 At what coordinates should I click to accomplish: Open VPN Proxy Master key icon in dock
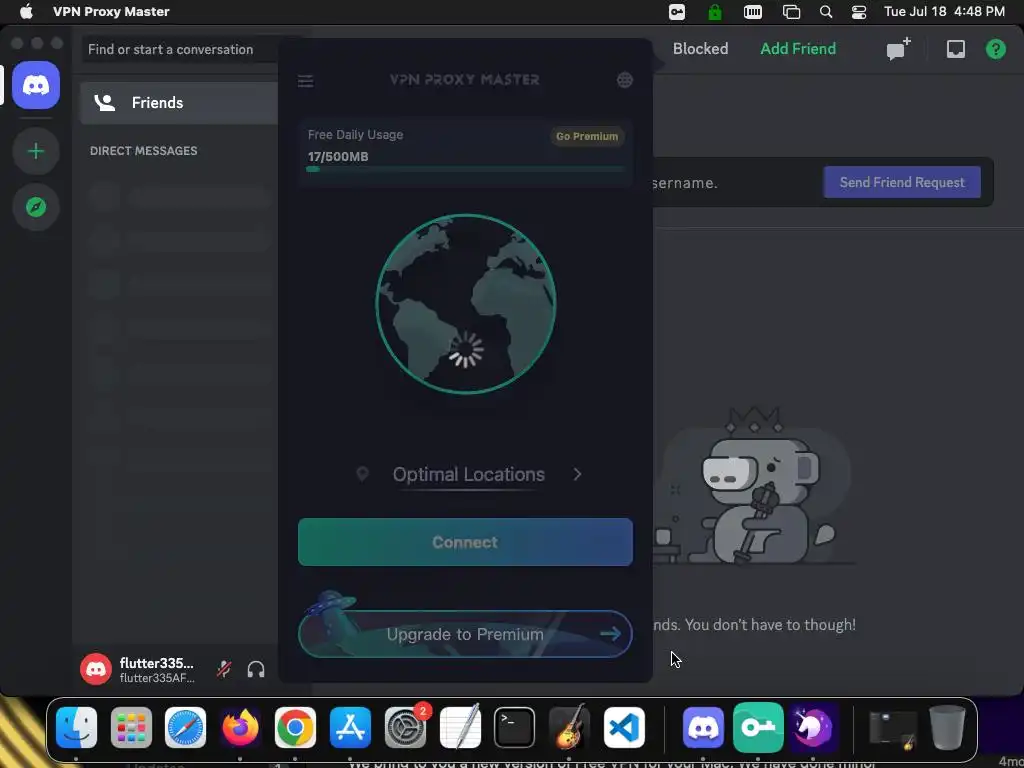[758, 727]
